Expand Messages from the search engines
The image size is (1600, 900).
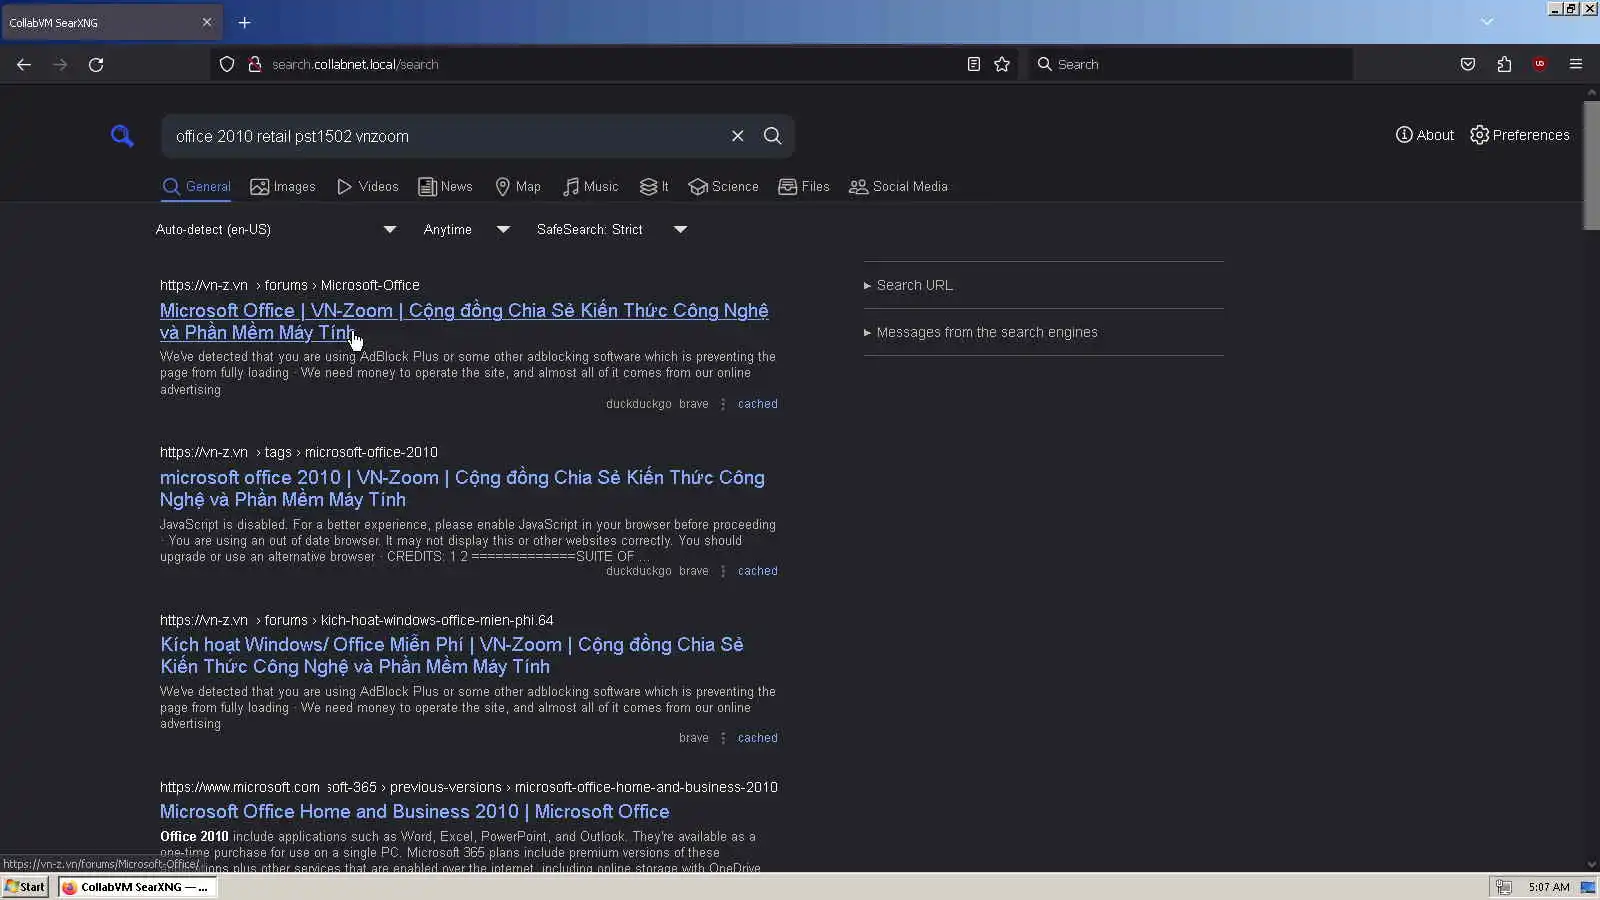point(980,332)
